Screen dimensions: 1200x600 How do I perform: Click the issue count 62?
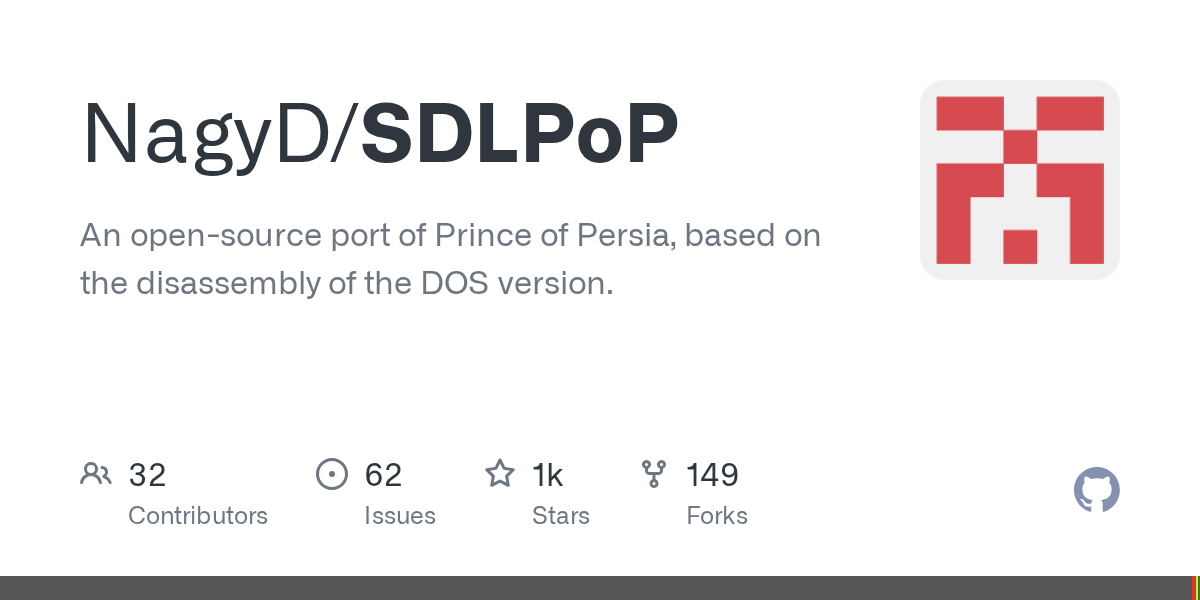[383, 475]
